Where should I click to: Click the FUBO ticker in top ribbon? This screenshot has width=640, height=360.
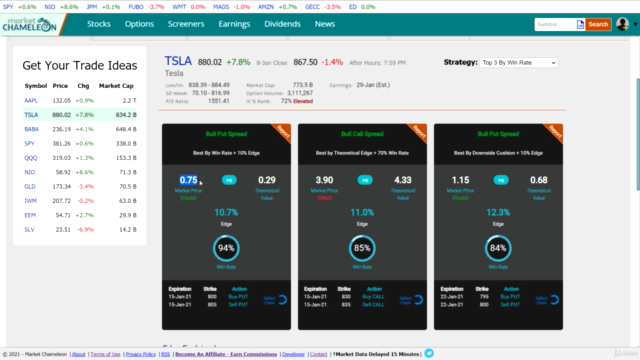tap(136, 7)
